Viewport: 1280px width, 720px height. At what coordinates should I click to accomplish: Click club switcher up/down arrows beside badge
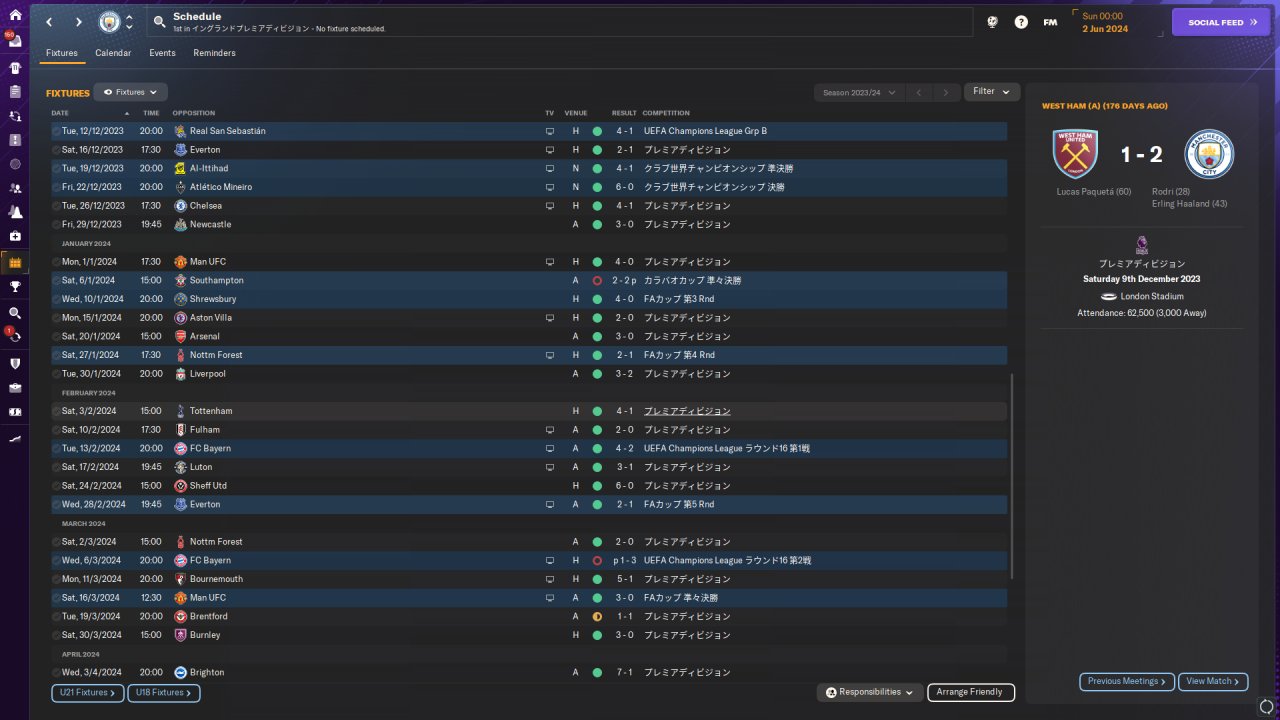pos(129,22)
